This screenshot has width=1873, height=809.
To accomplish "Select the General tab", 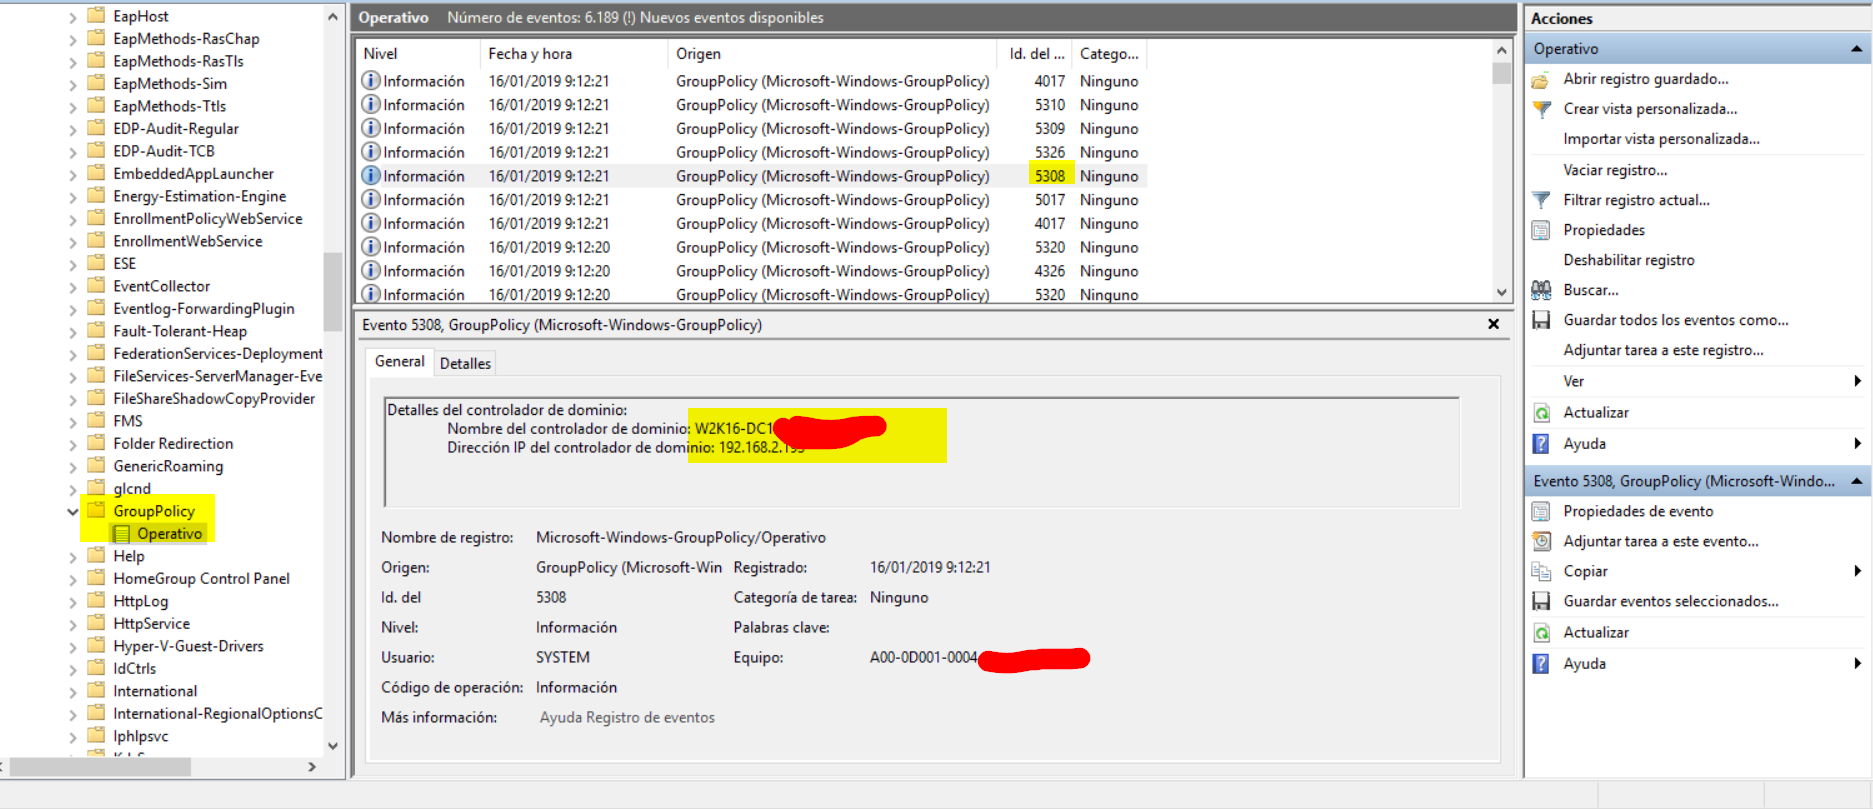I will coord(399,362).
